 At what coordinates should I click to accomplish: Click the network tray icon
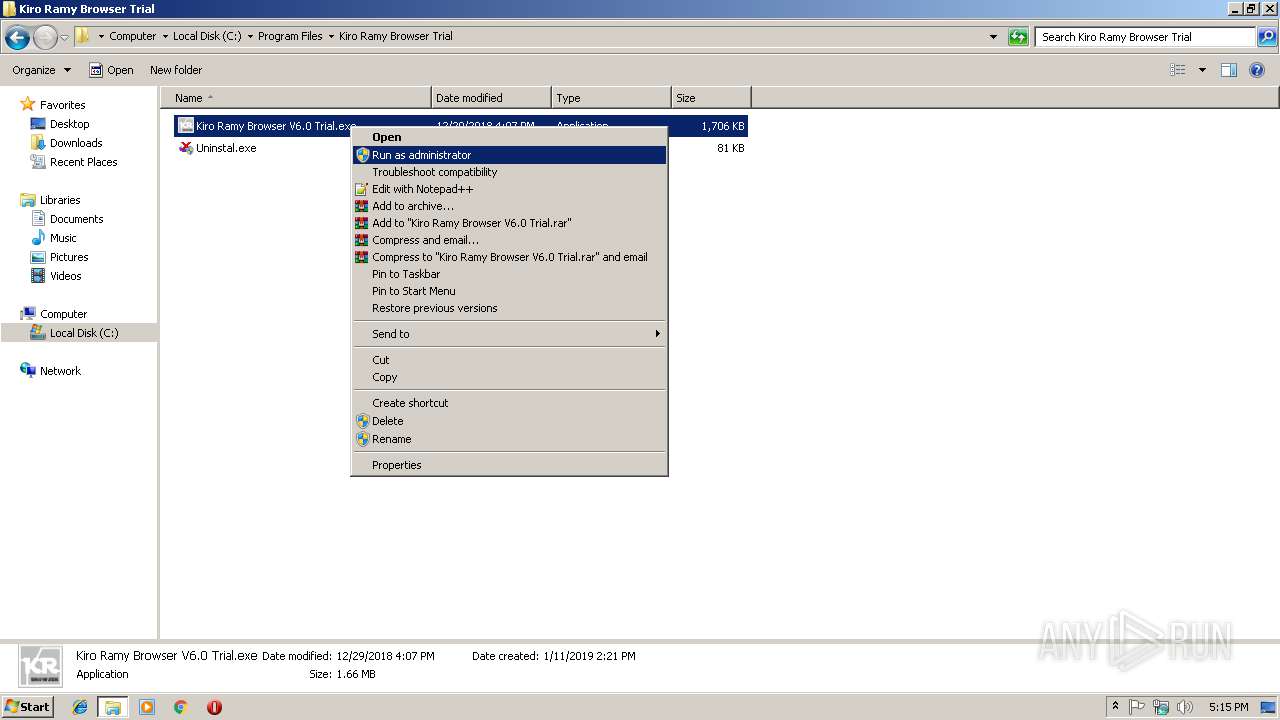click(1161, 707)
